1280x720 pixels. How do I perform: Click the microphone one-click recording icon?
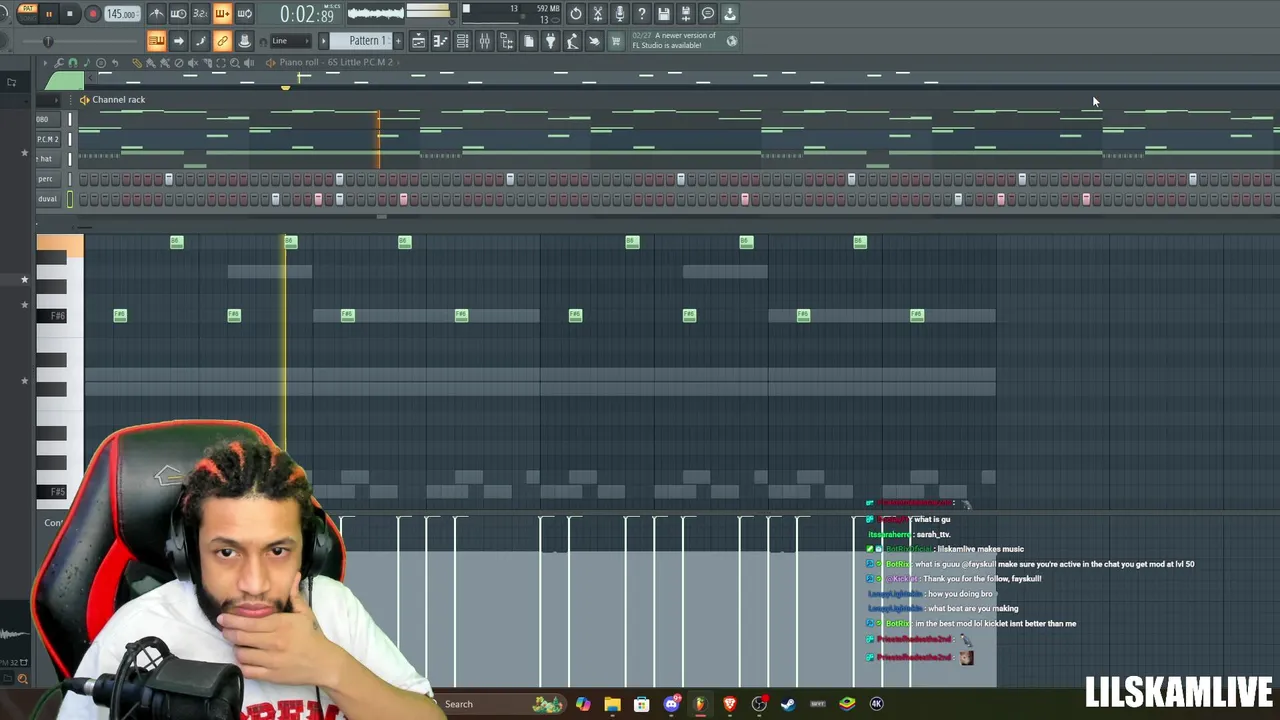point(620,14)
